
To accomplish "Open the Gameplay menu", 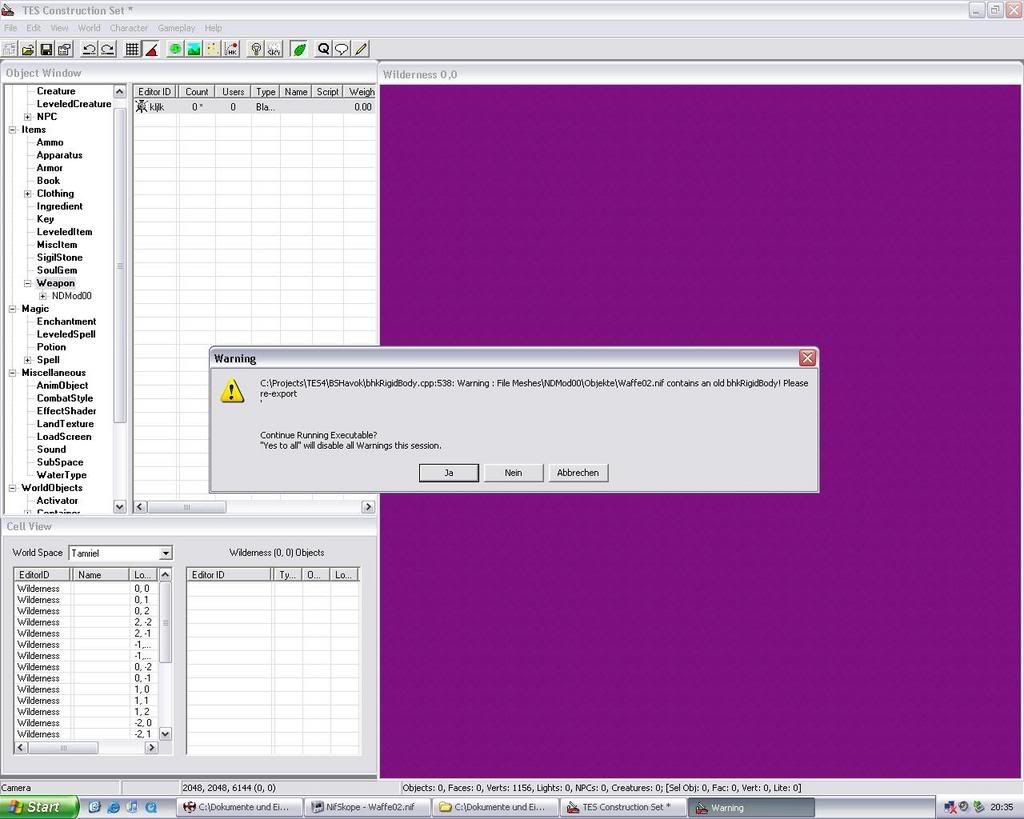I will tap(176, 28).
